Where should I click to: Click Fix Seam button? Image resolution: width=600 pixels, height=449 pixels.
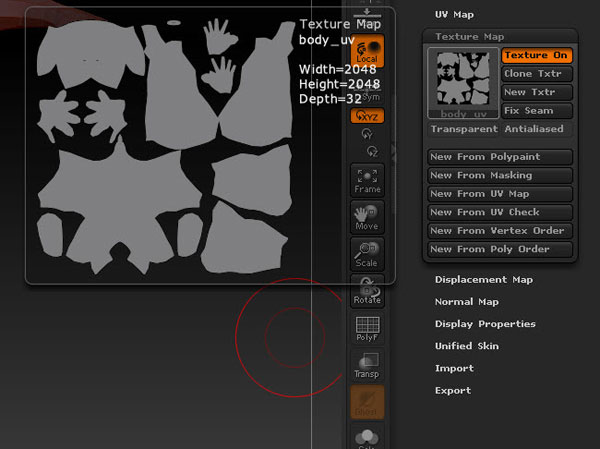click(x=536, y=111)
